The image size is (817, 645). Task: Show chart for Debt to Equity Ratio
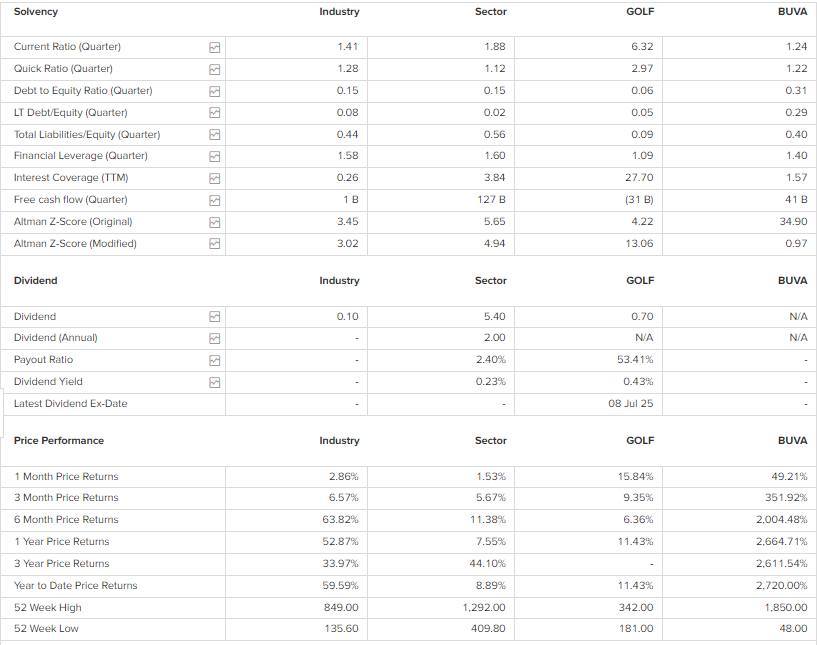[x=214, y=91]
